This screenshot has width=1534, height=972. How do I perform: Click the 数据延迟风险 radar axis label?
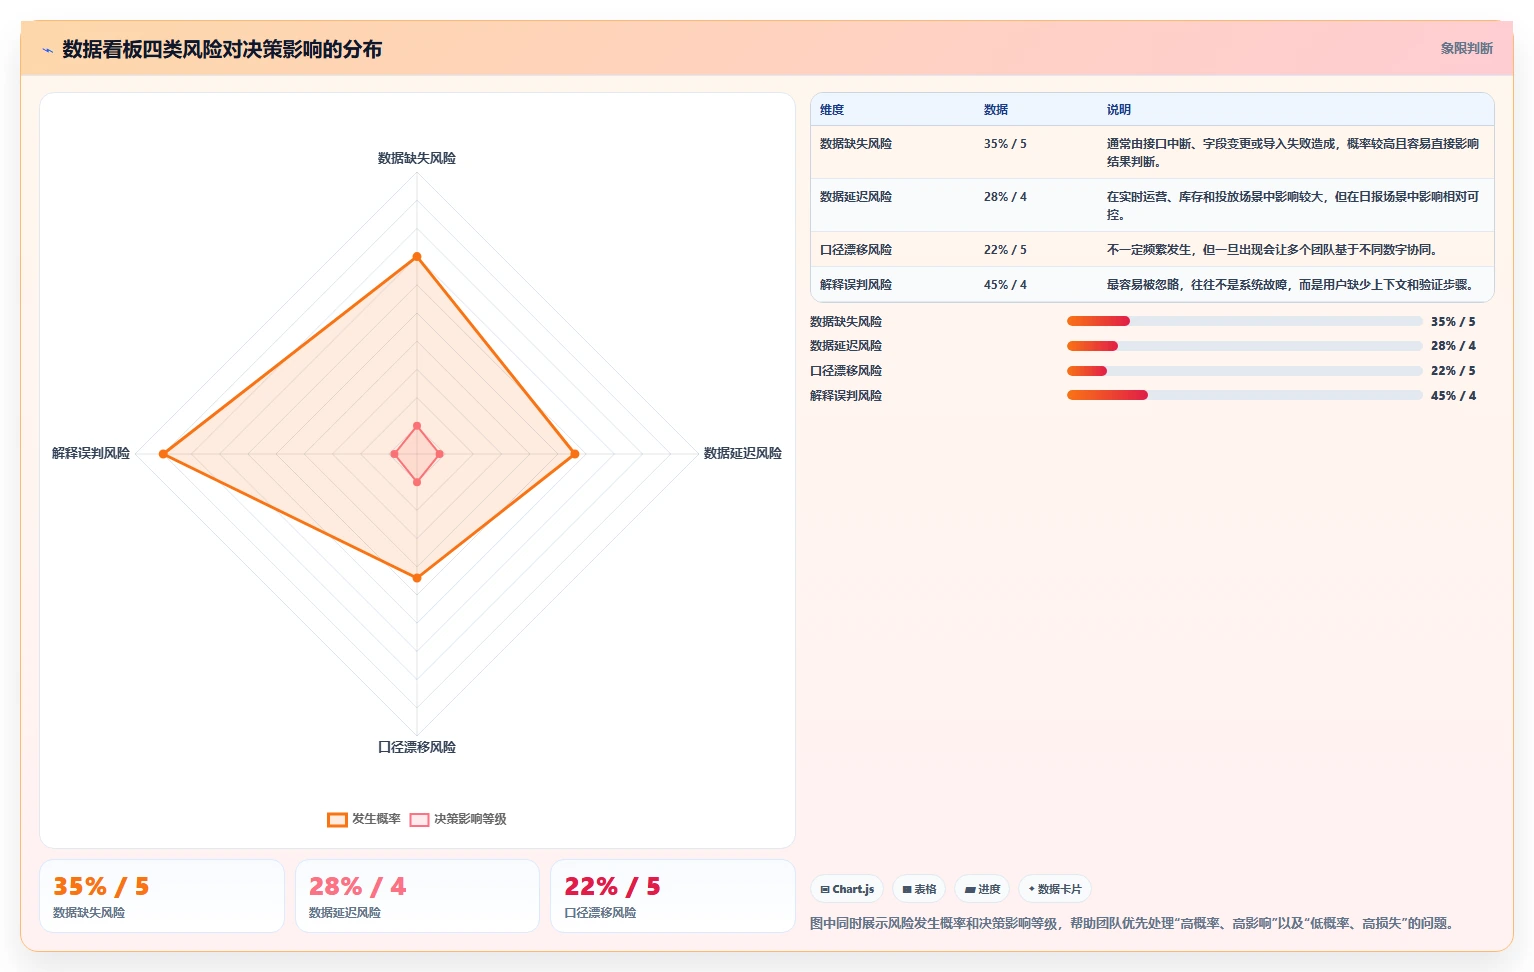pyautogui.click(x=743, y=453)
